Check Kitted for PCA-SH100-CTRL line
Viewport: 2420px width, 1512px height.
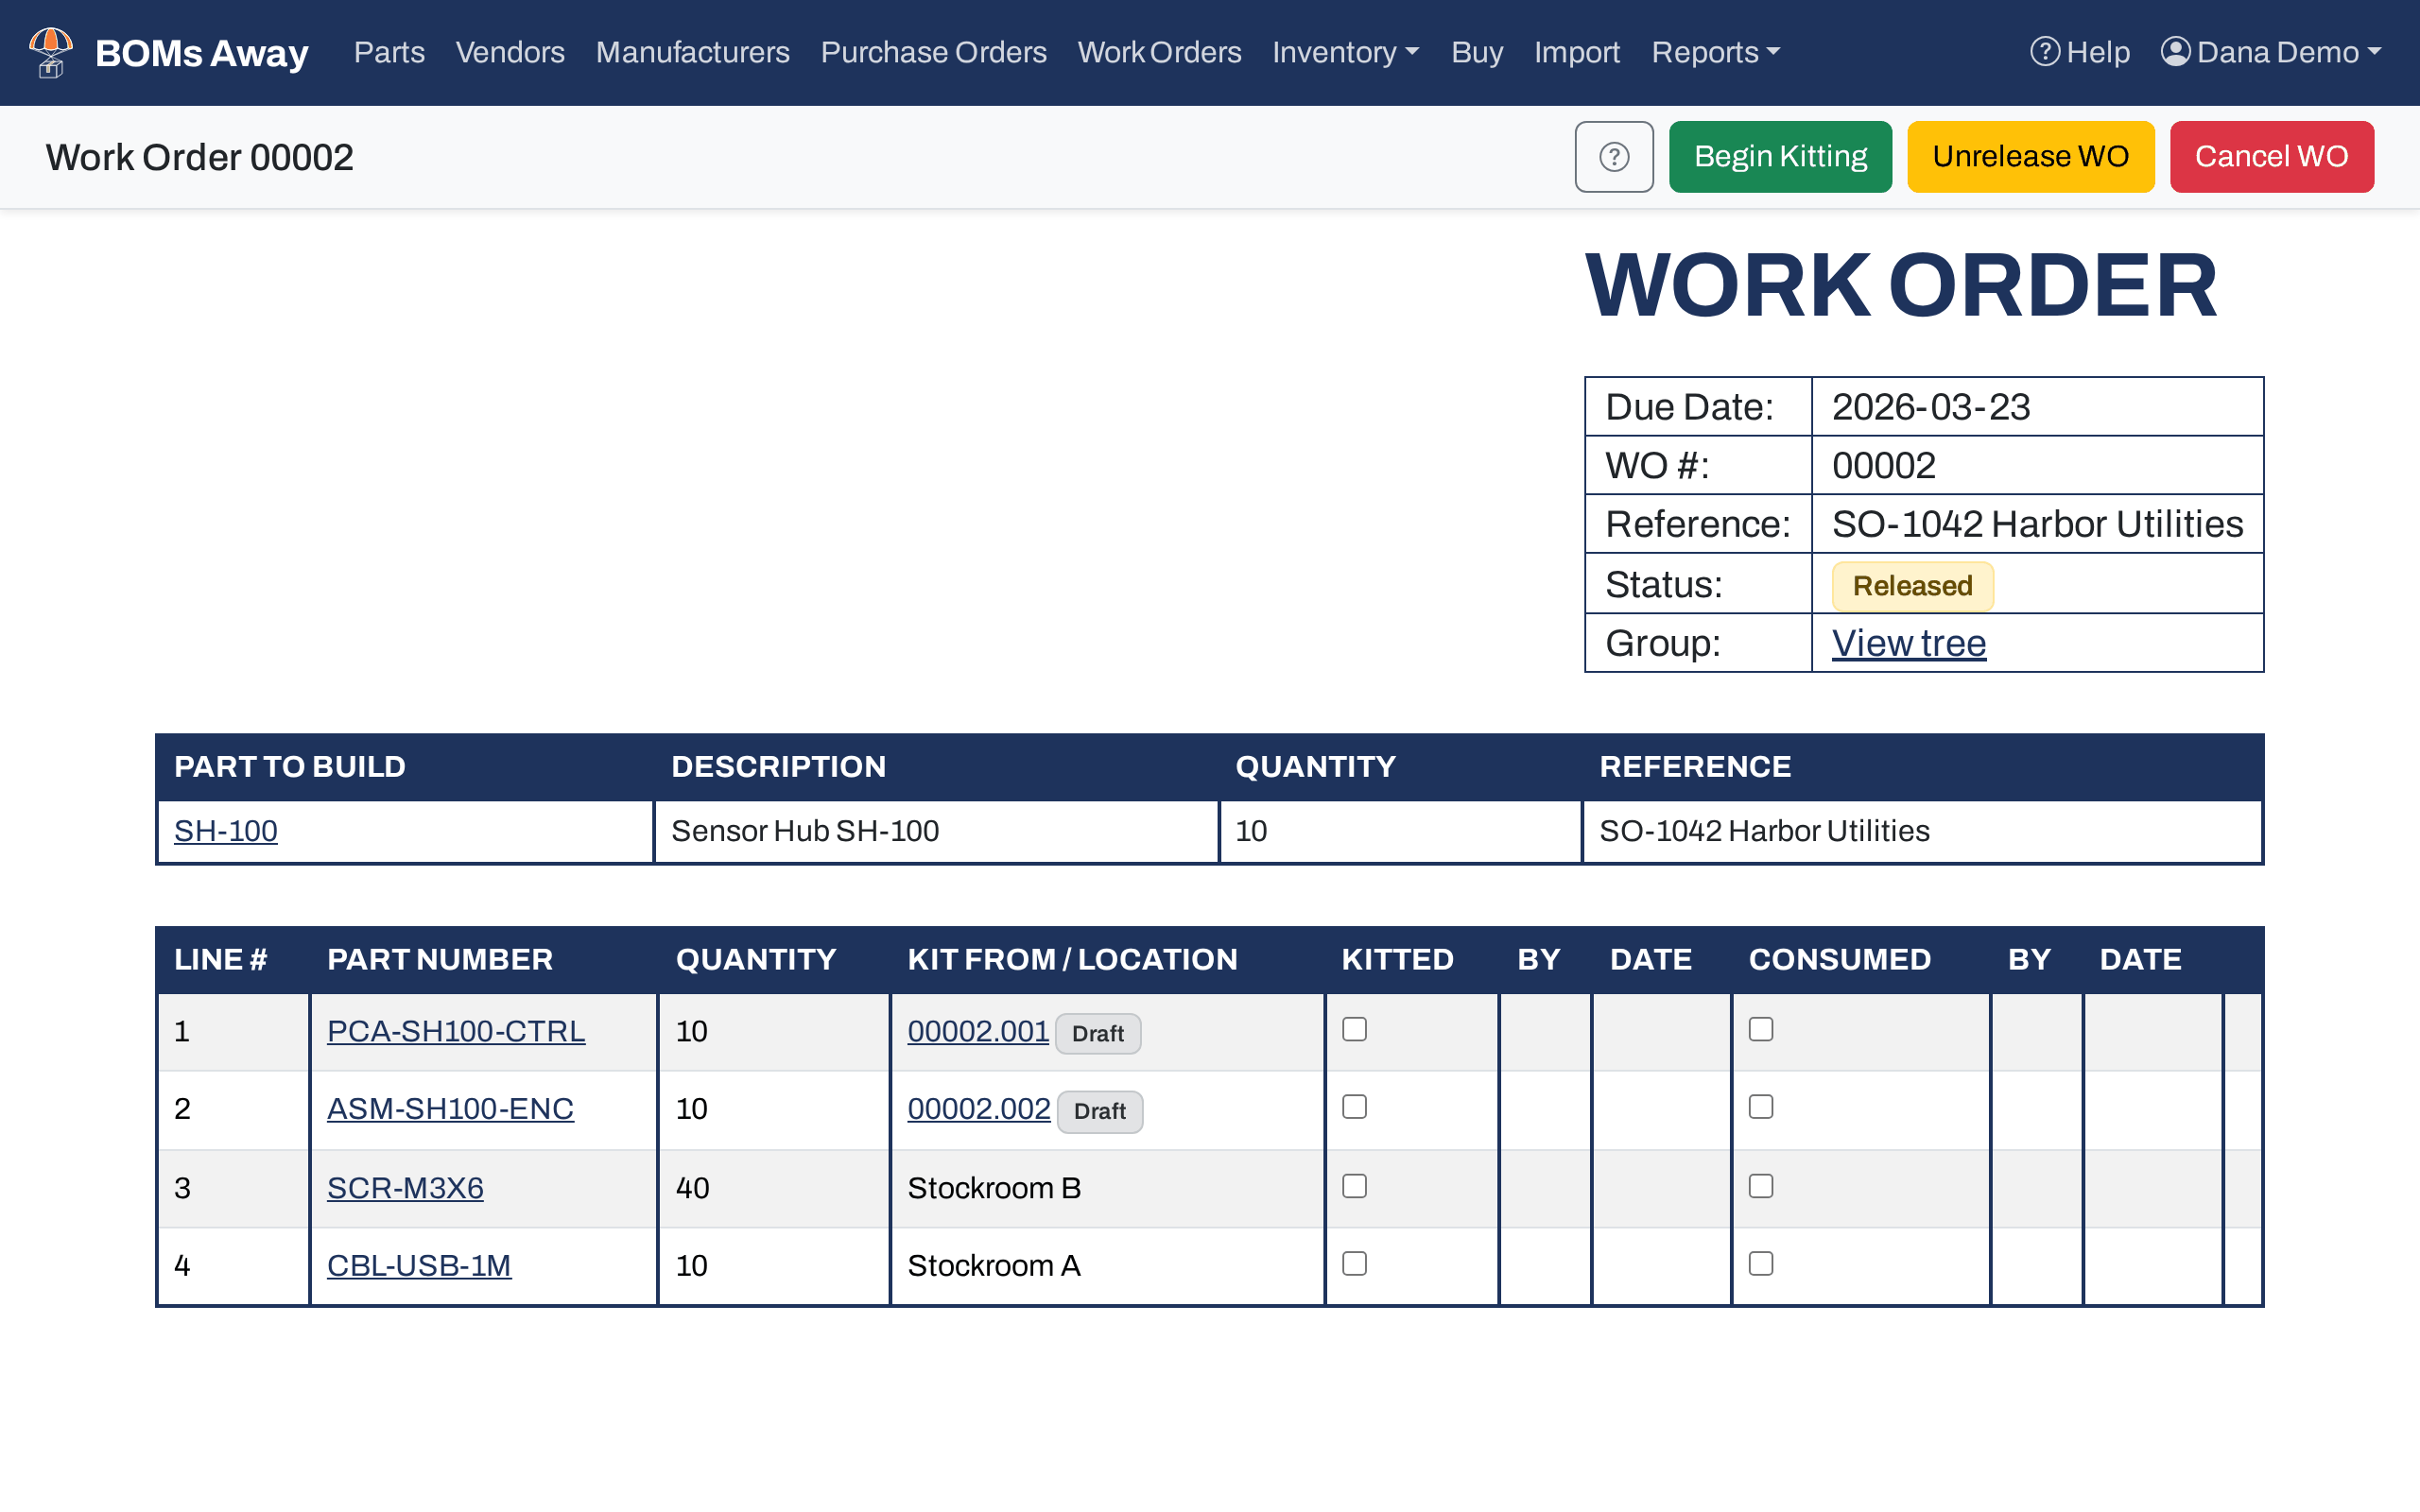[x=1354, y=1029]
